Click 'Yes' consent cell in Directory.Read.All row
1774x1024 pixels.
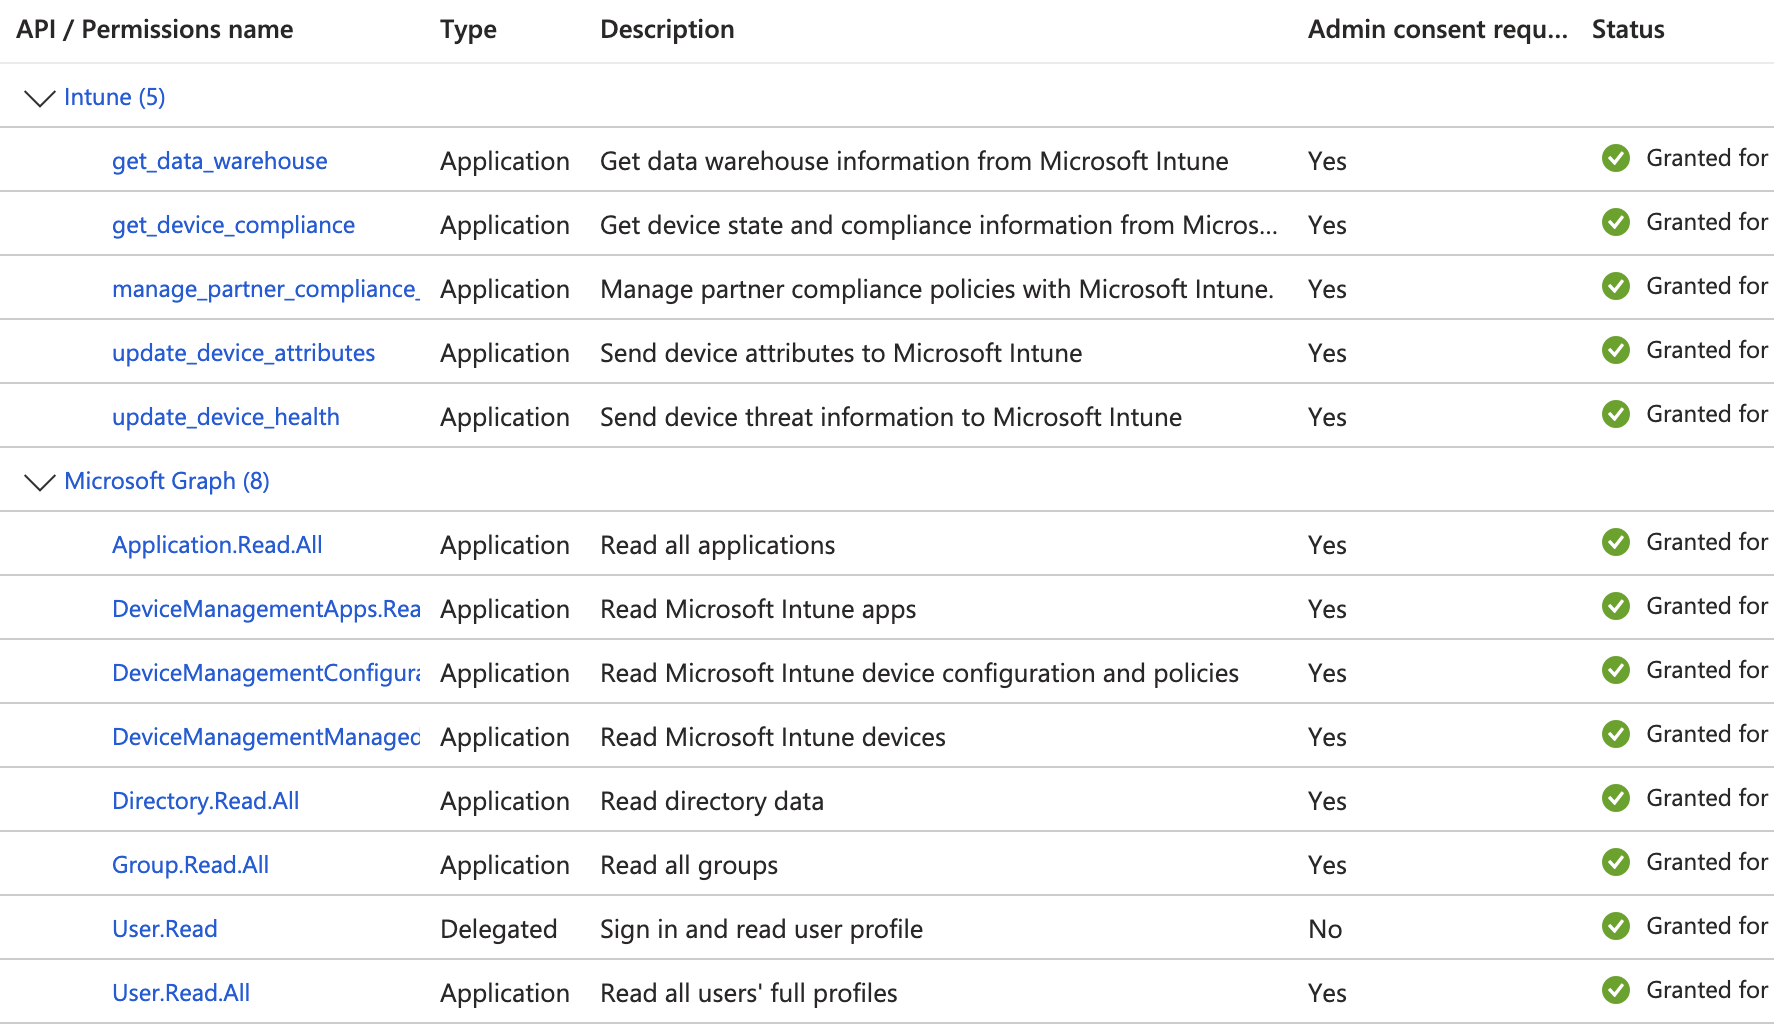1327,801
